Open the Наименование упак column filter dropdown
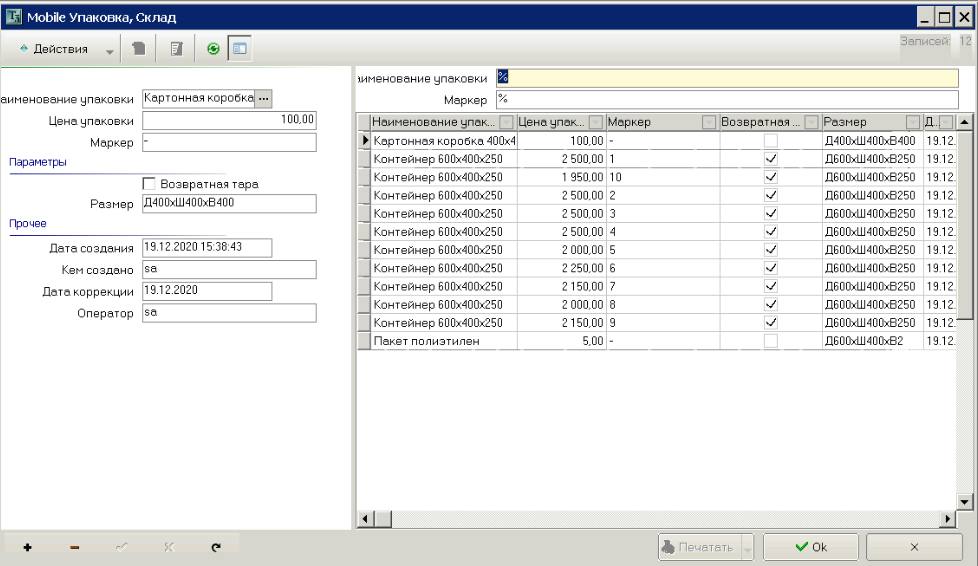The height and width of the screenshot is (566, 978). (506, 122)
